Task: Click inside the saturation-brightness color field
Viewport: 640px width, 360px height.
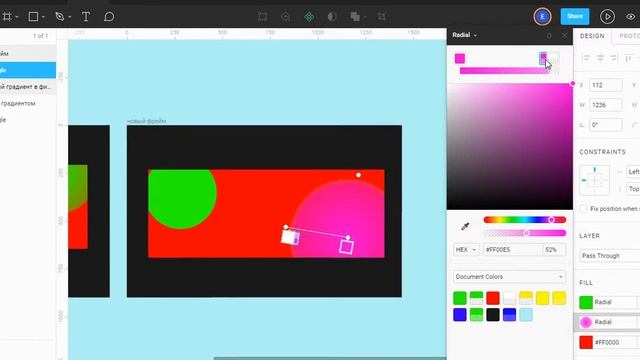Action: coord(510,147)
